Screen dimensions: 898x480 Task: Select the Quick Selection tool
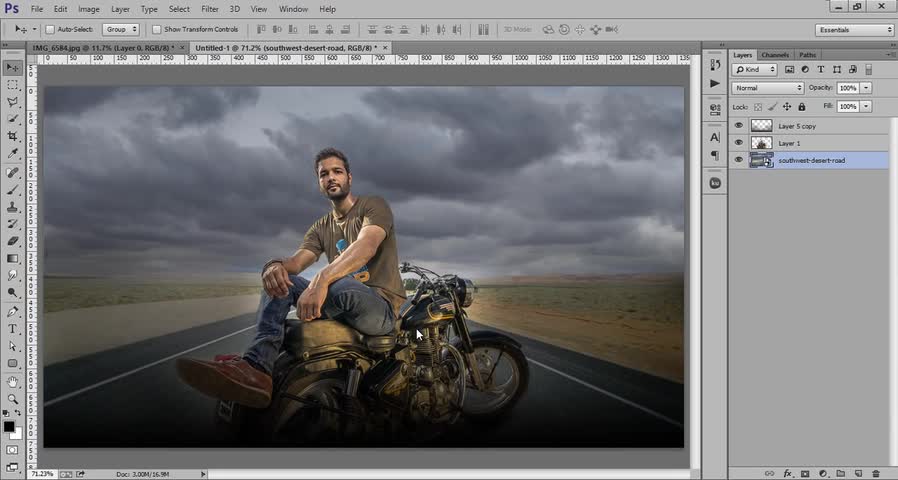click(12, 119)
